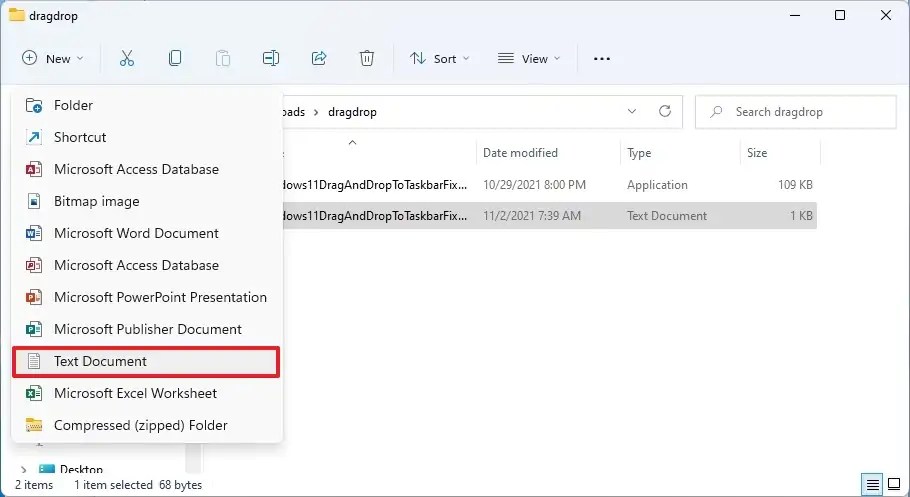Choose Microsoft Word Document
910x497 pixels.
point(147,233)
